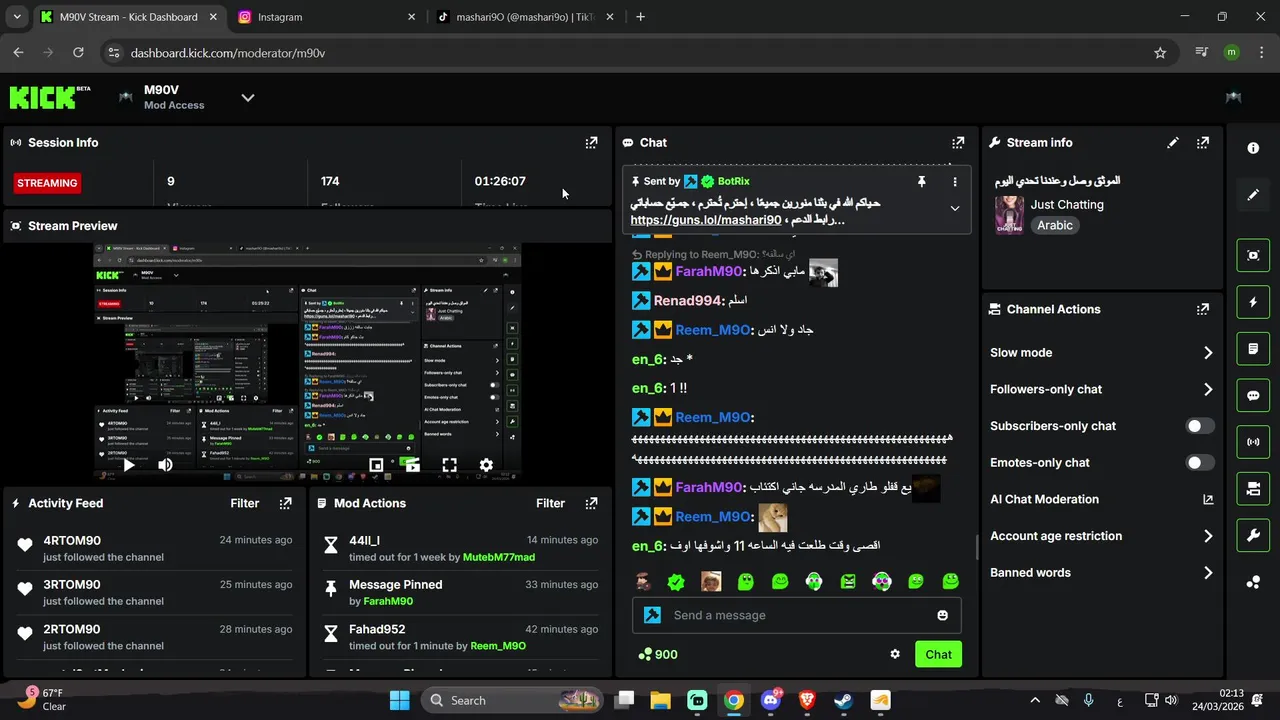This screenshot has width=1280, height=720.
Task: Pop out the Chat panel
Action: [x=958, y=143]
